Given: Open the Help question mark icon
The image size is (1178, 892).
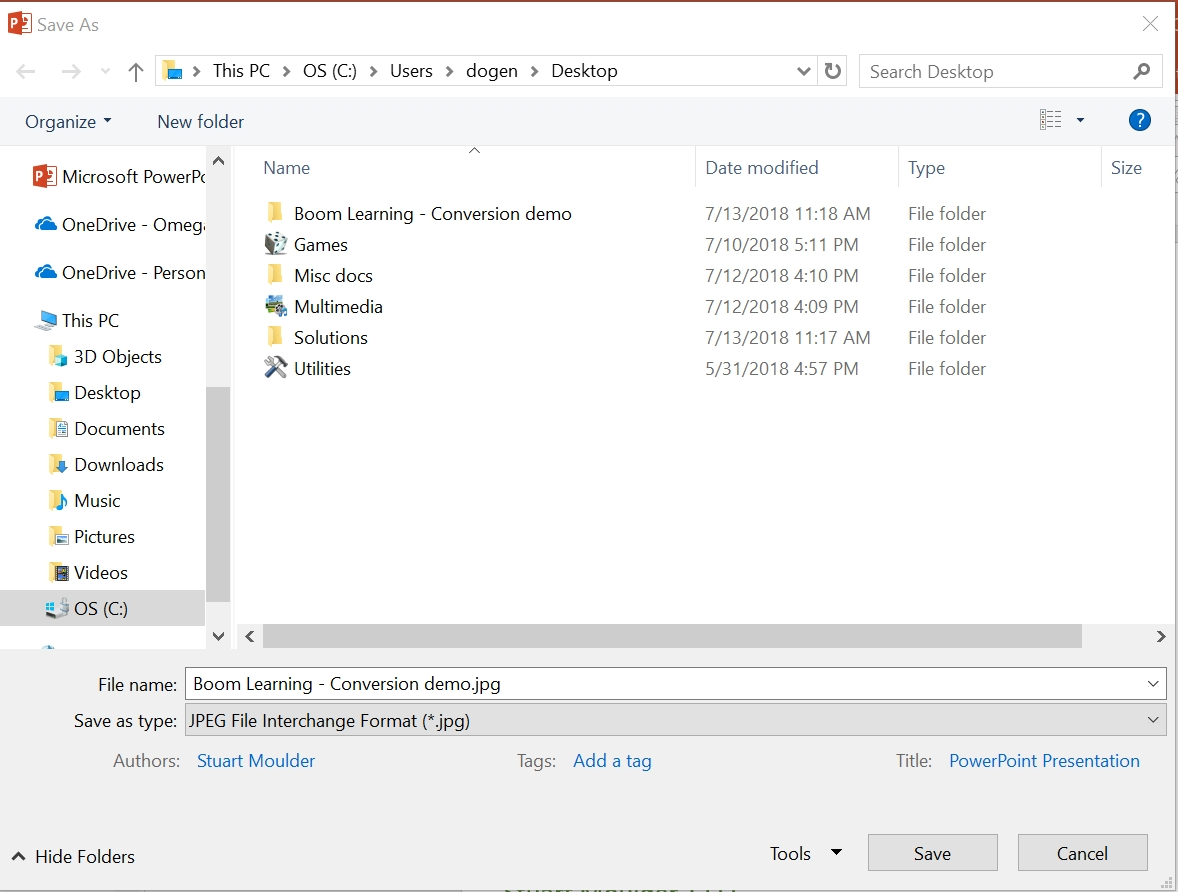Looking at the screenshot, I should click(1139, 119).
